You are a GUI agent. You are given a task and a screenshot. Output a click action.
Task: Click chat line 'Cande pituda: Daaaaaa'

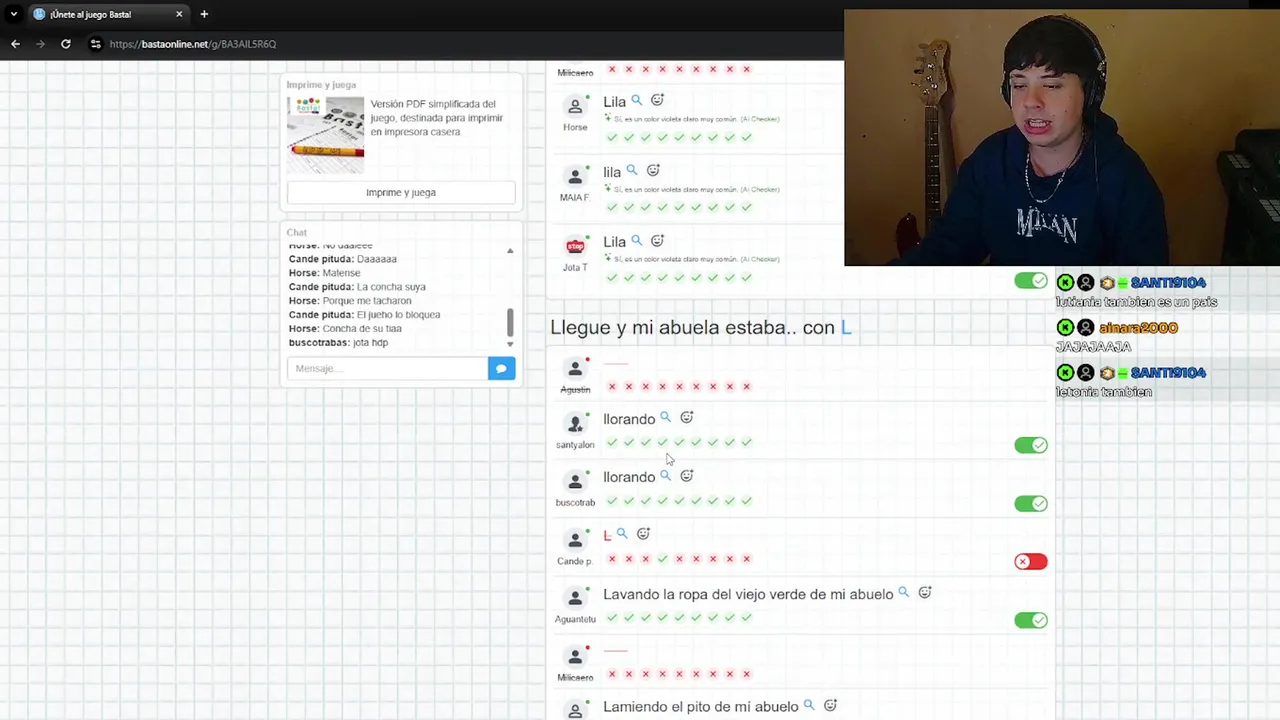coord(343,259)
